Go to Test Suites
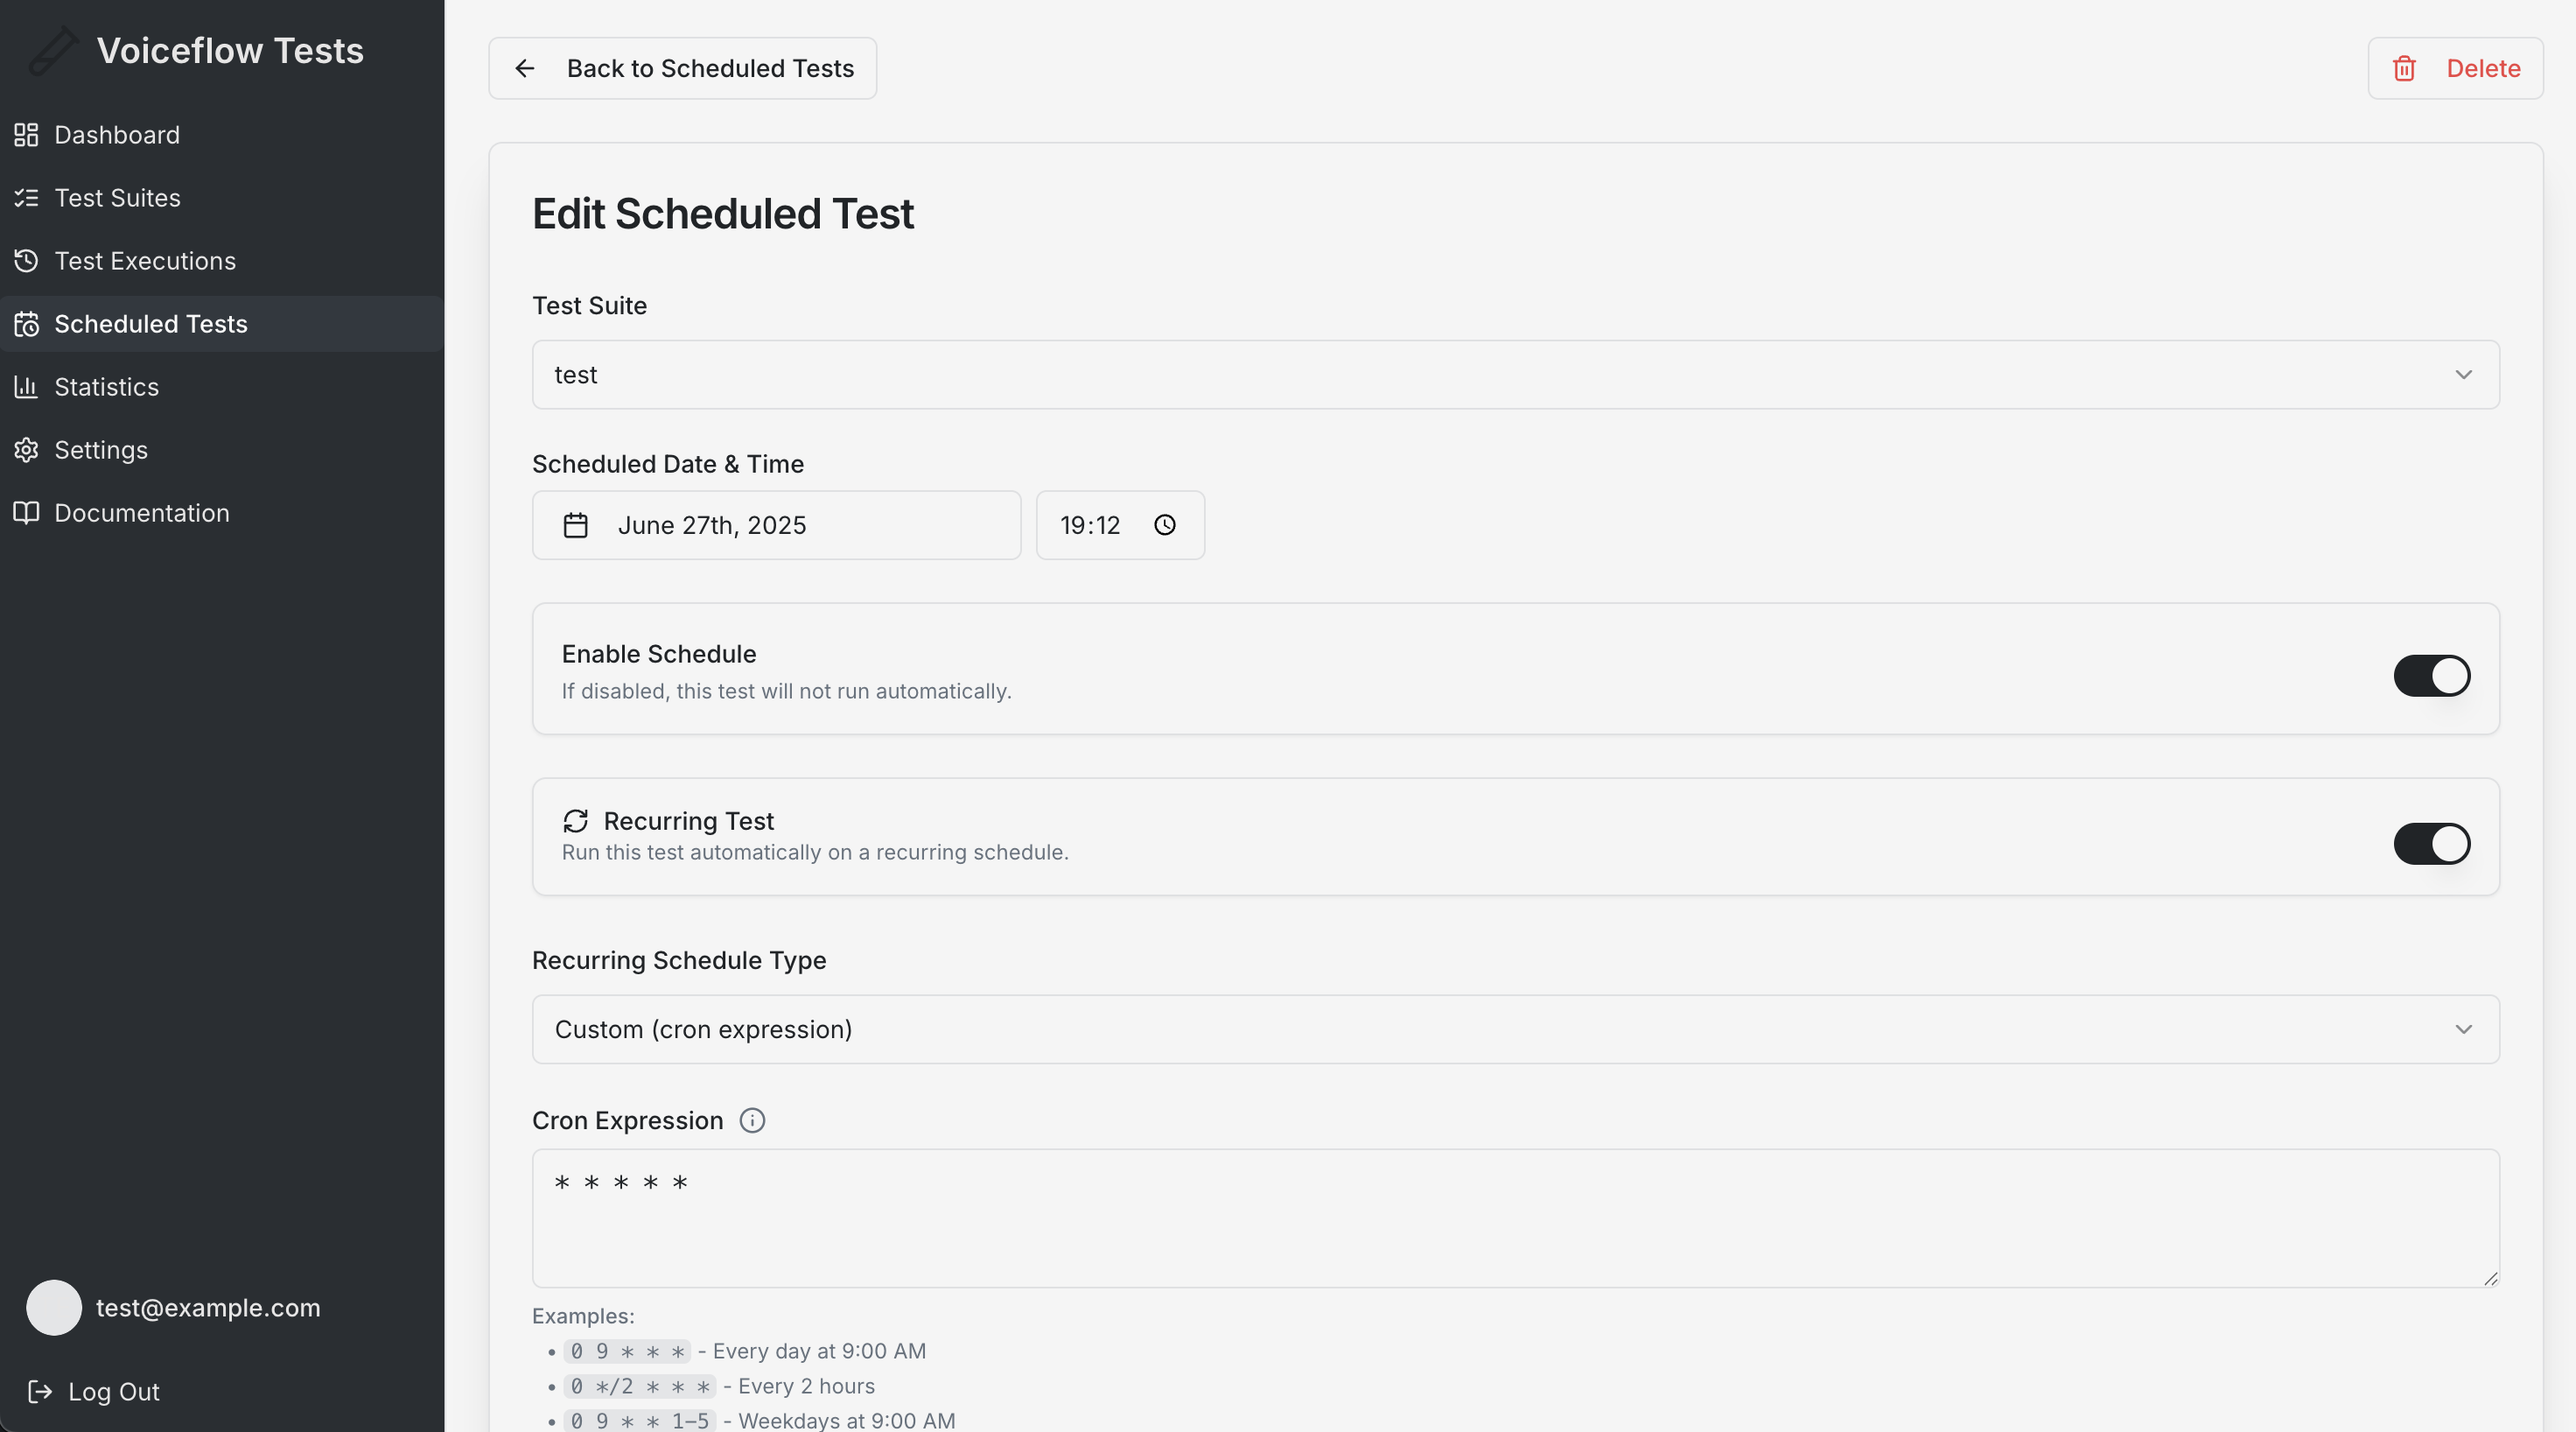The height and width of the screenshot is (1432, 2576). click(x=222, y=198)
